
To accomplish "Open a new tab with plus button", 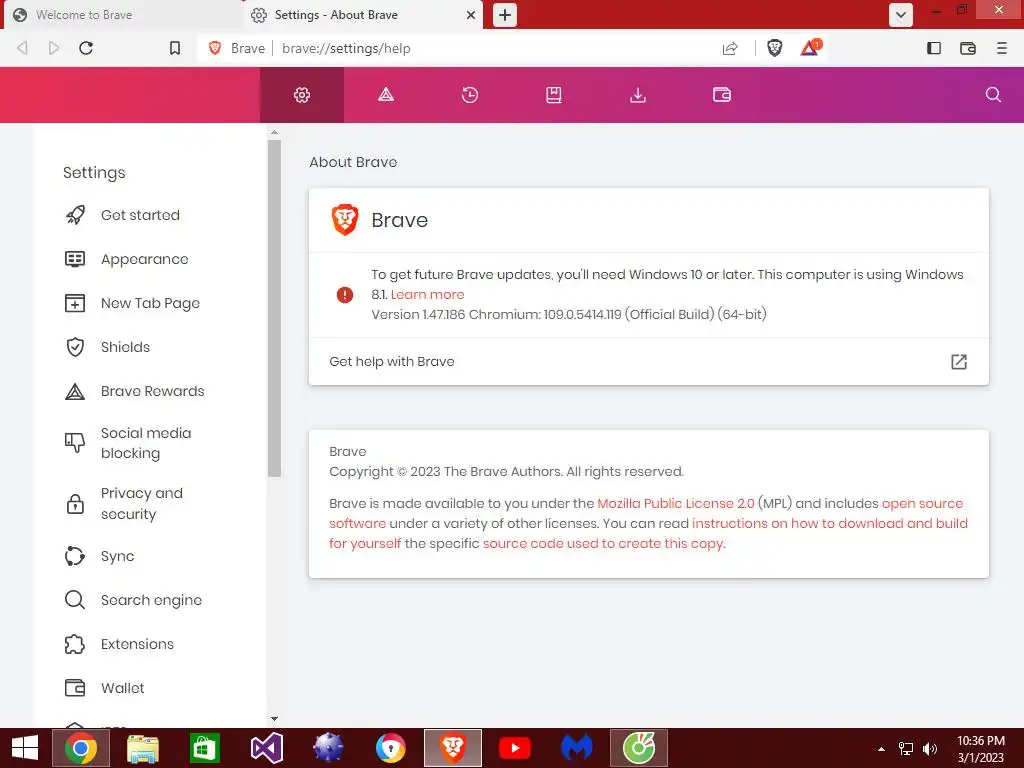I will (x=505, y=15).
